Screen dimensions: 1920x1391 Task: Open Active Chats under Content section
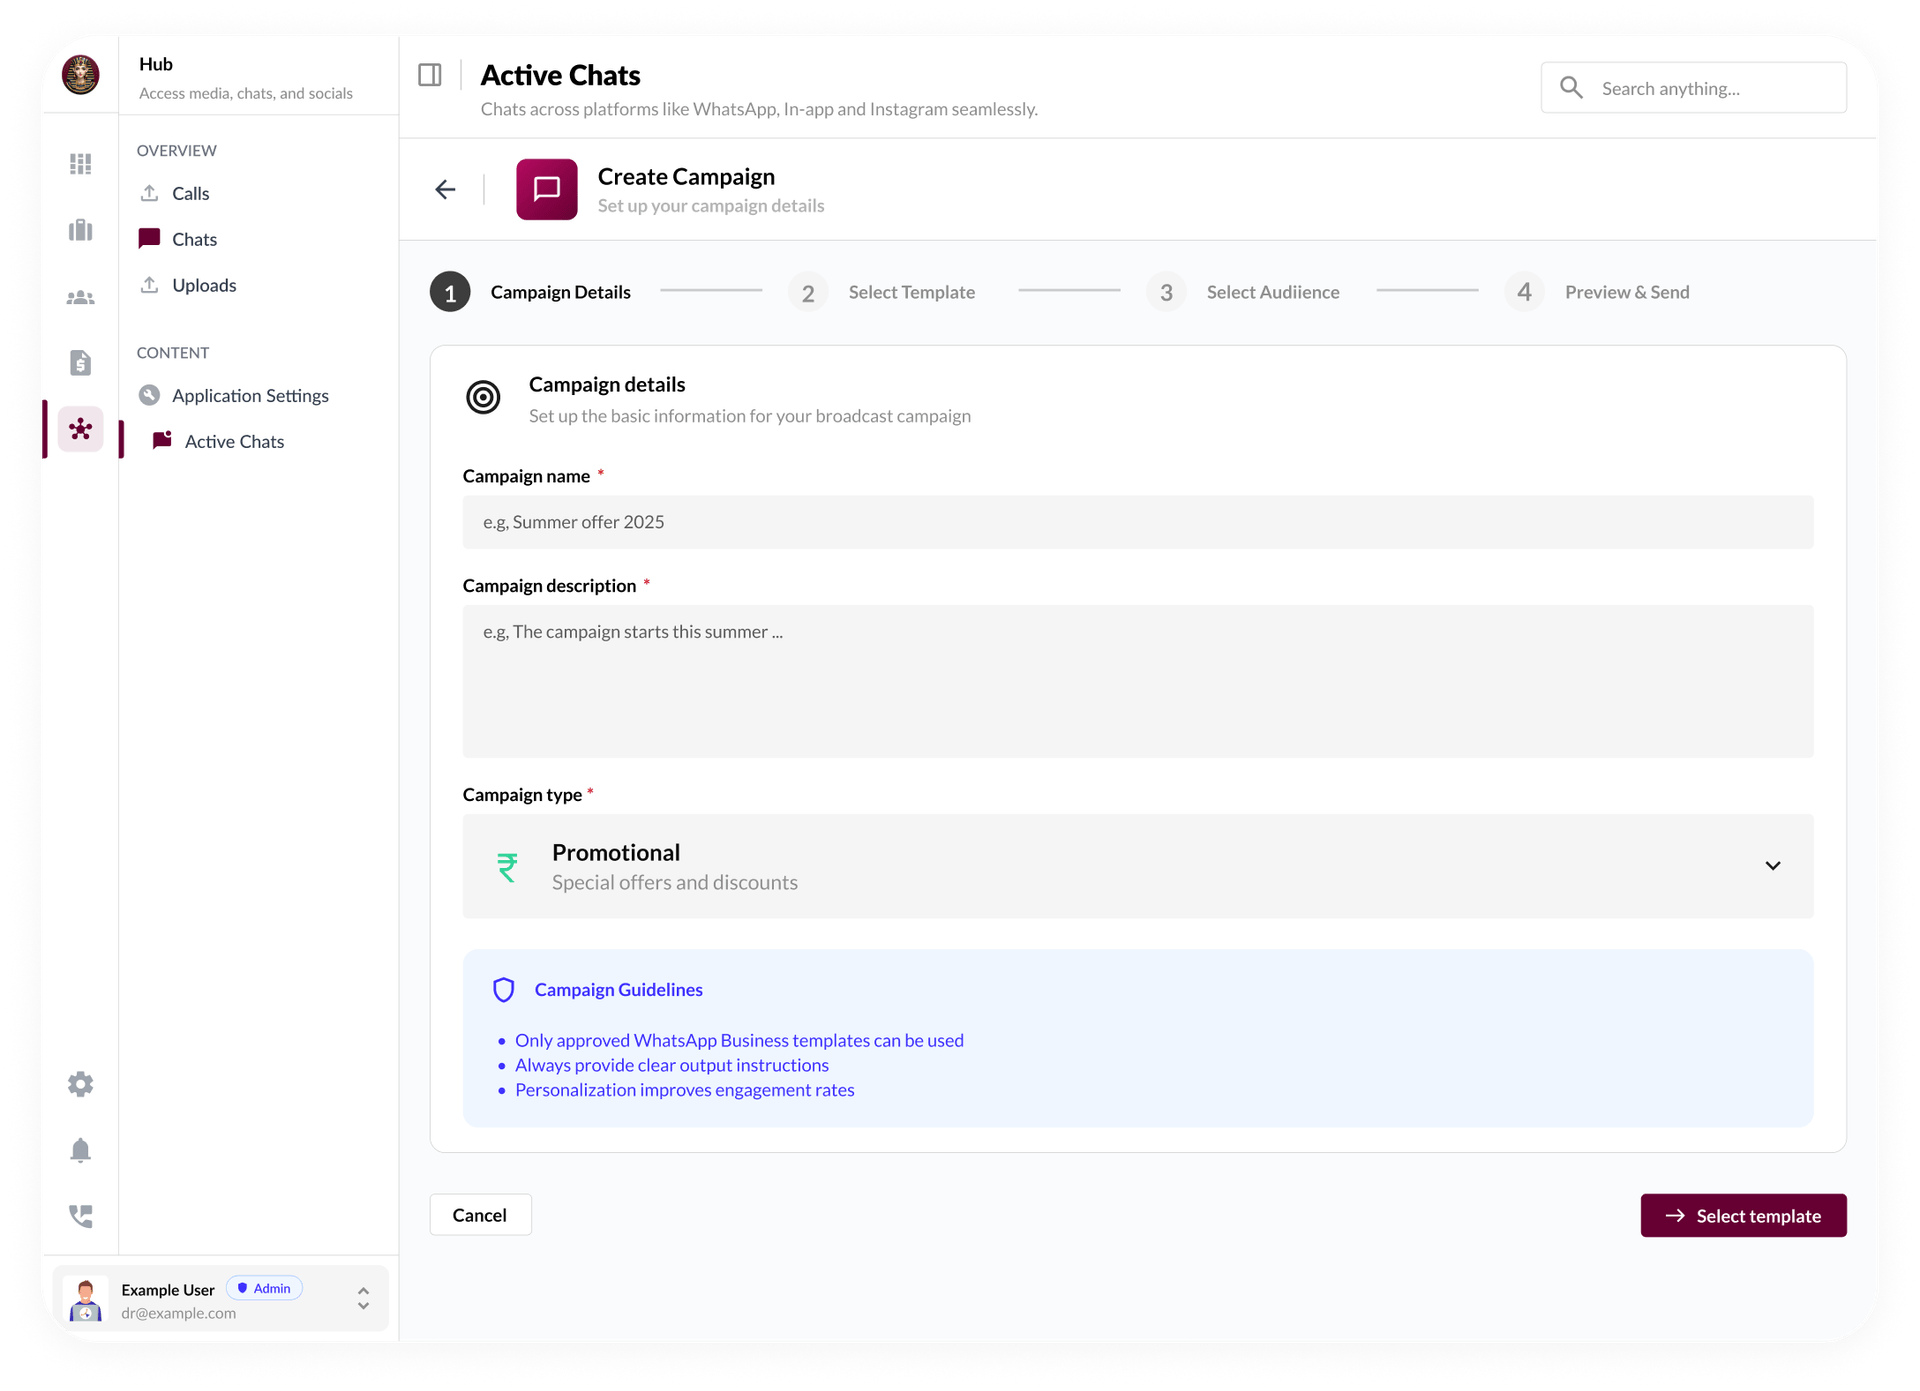pos(235,441)
